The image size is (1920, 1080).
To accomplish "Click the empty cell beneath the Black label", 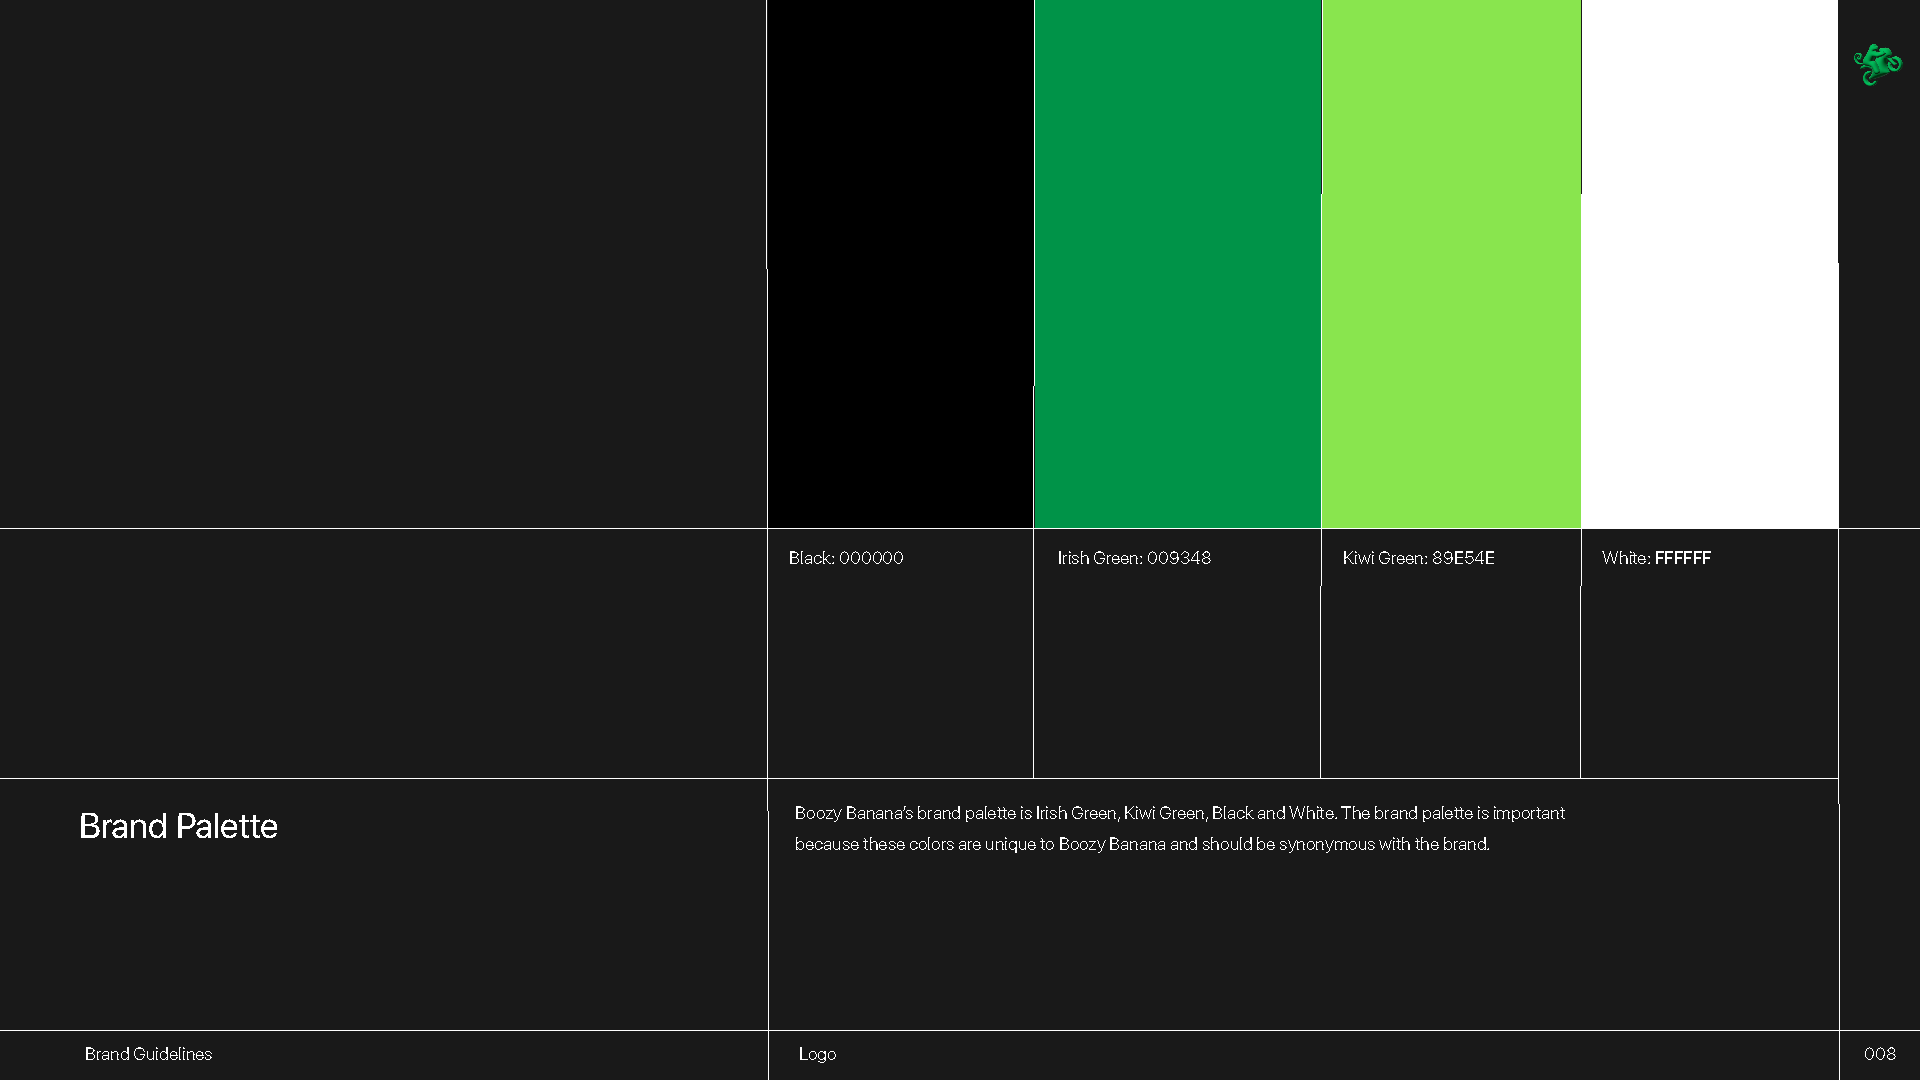I will pyautogui.click(x=900, y=680).
